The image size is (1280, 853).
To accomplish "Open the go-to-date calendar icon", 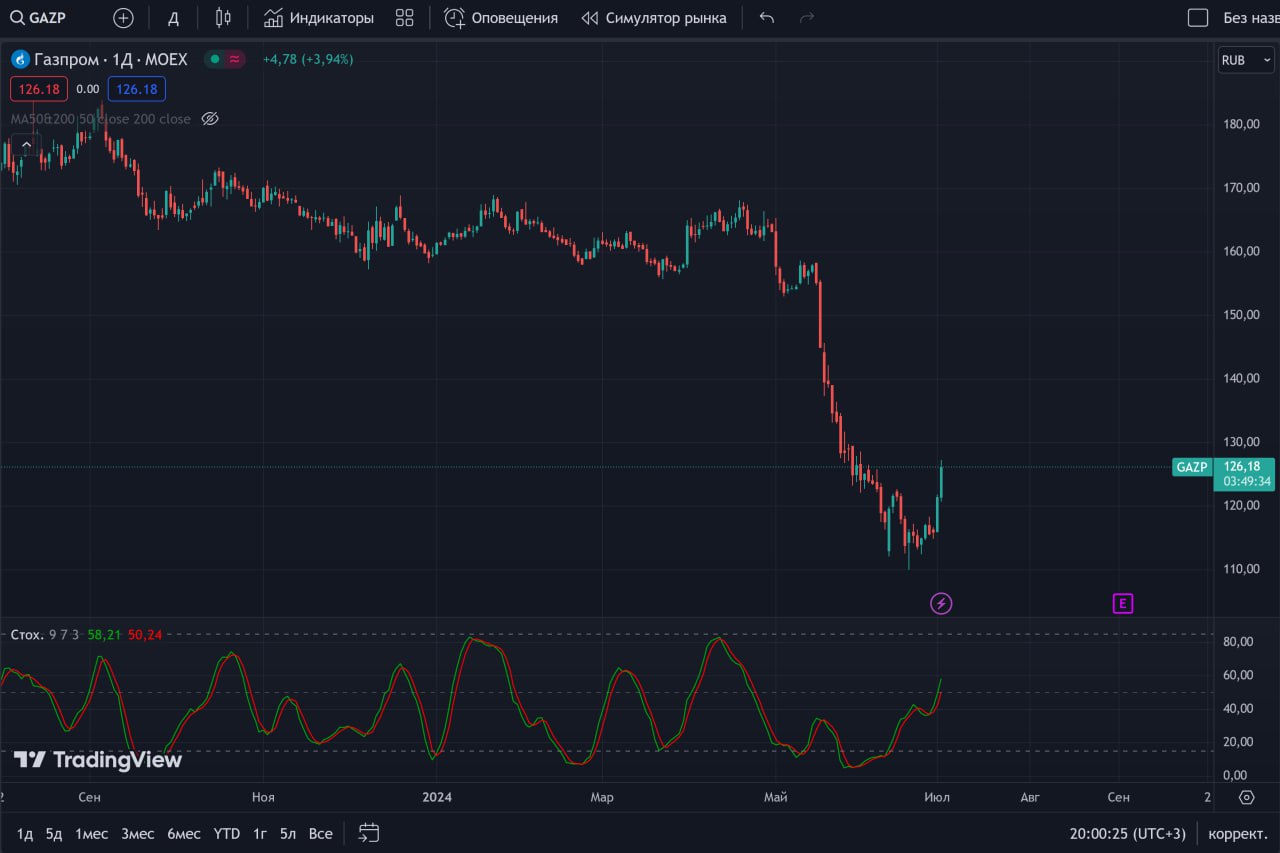I will pyautogui.click(x=369, y=833).
